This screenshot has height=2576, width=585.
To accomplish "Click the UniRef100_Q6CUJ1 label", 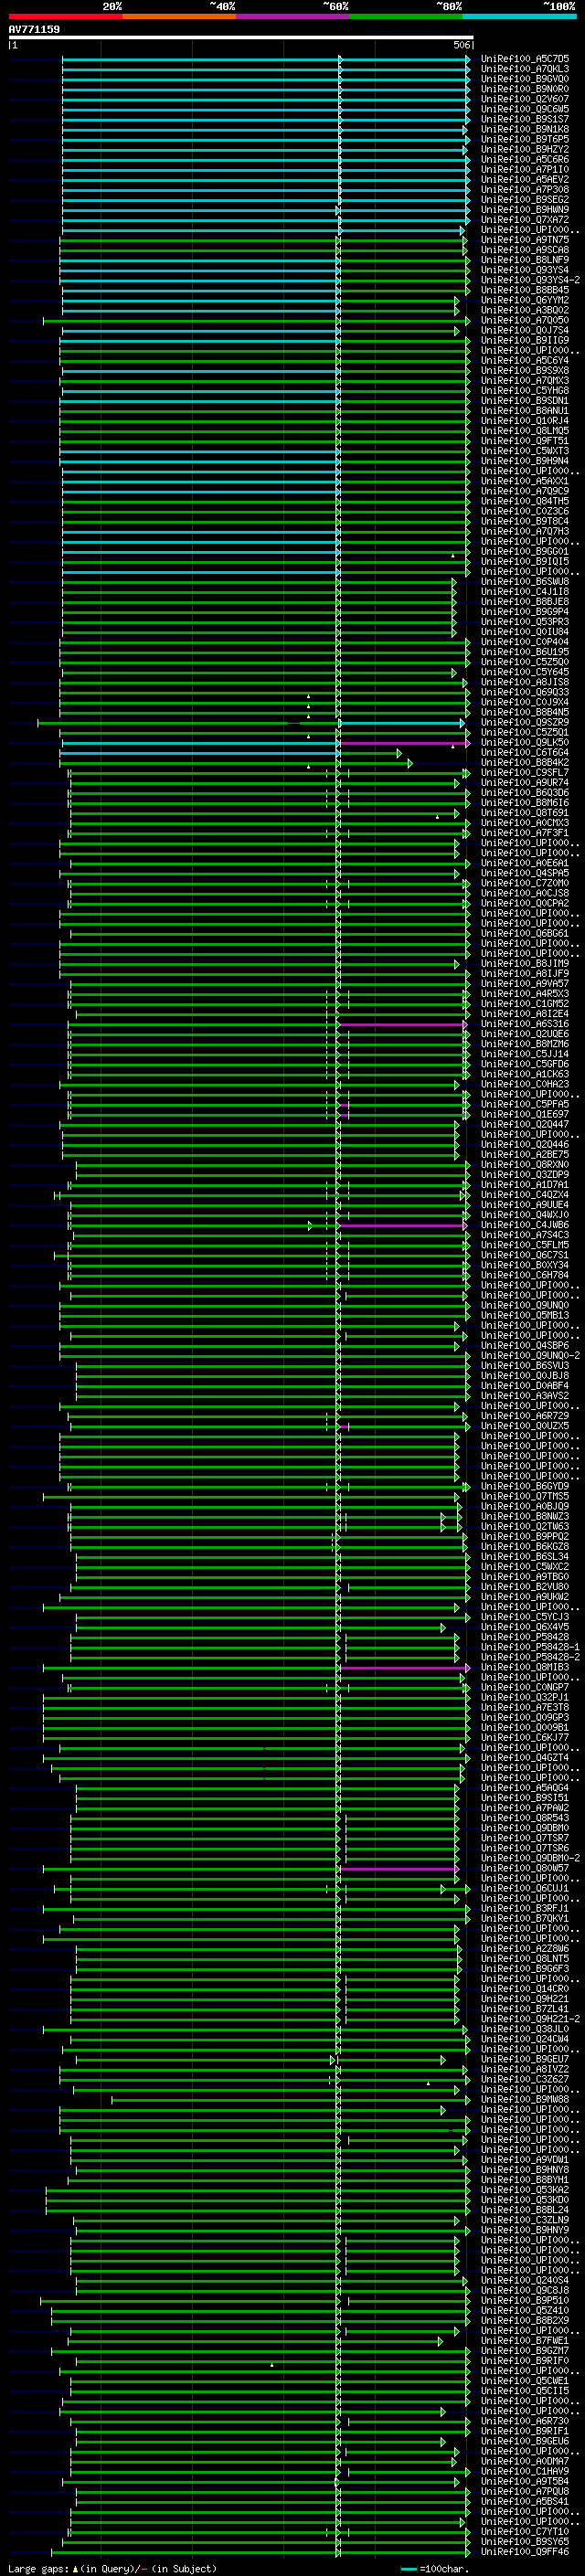I will pyautogui.click(x=525, y=1888).
